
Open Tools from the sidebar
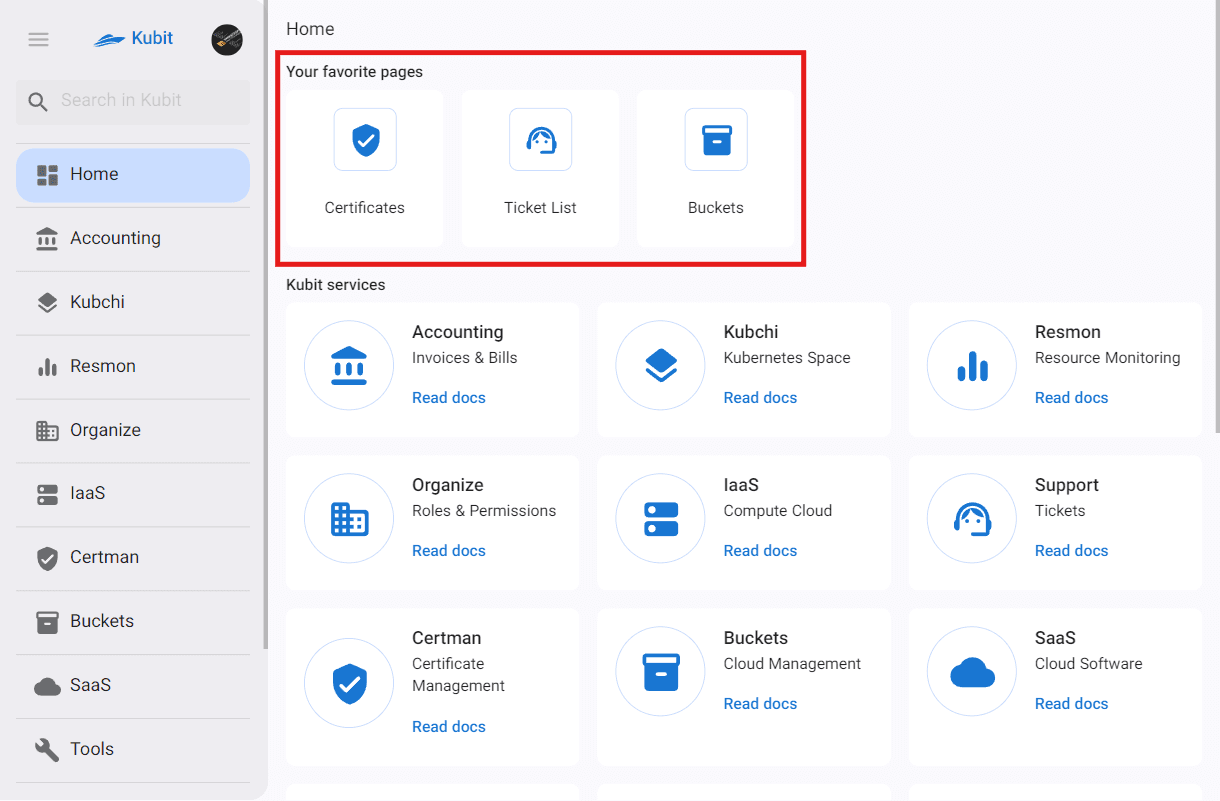133,750
